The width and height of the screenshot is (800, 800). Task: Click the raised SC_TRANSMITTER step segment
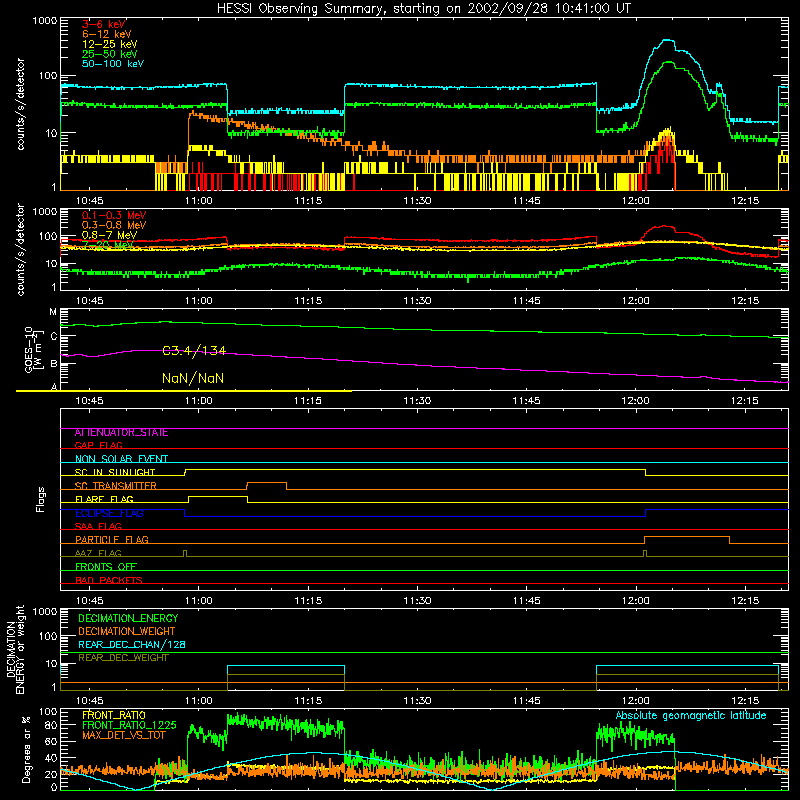[x=266, y=483]
